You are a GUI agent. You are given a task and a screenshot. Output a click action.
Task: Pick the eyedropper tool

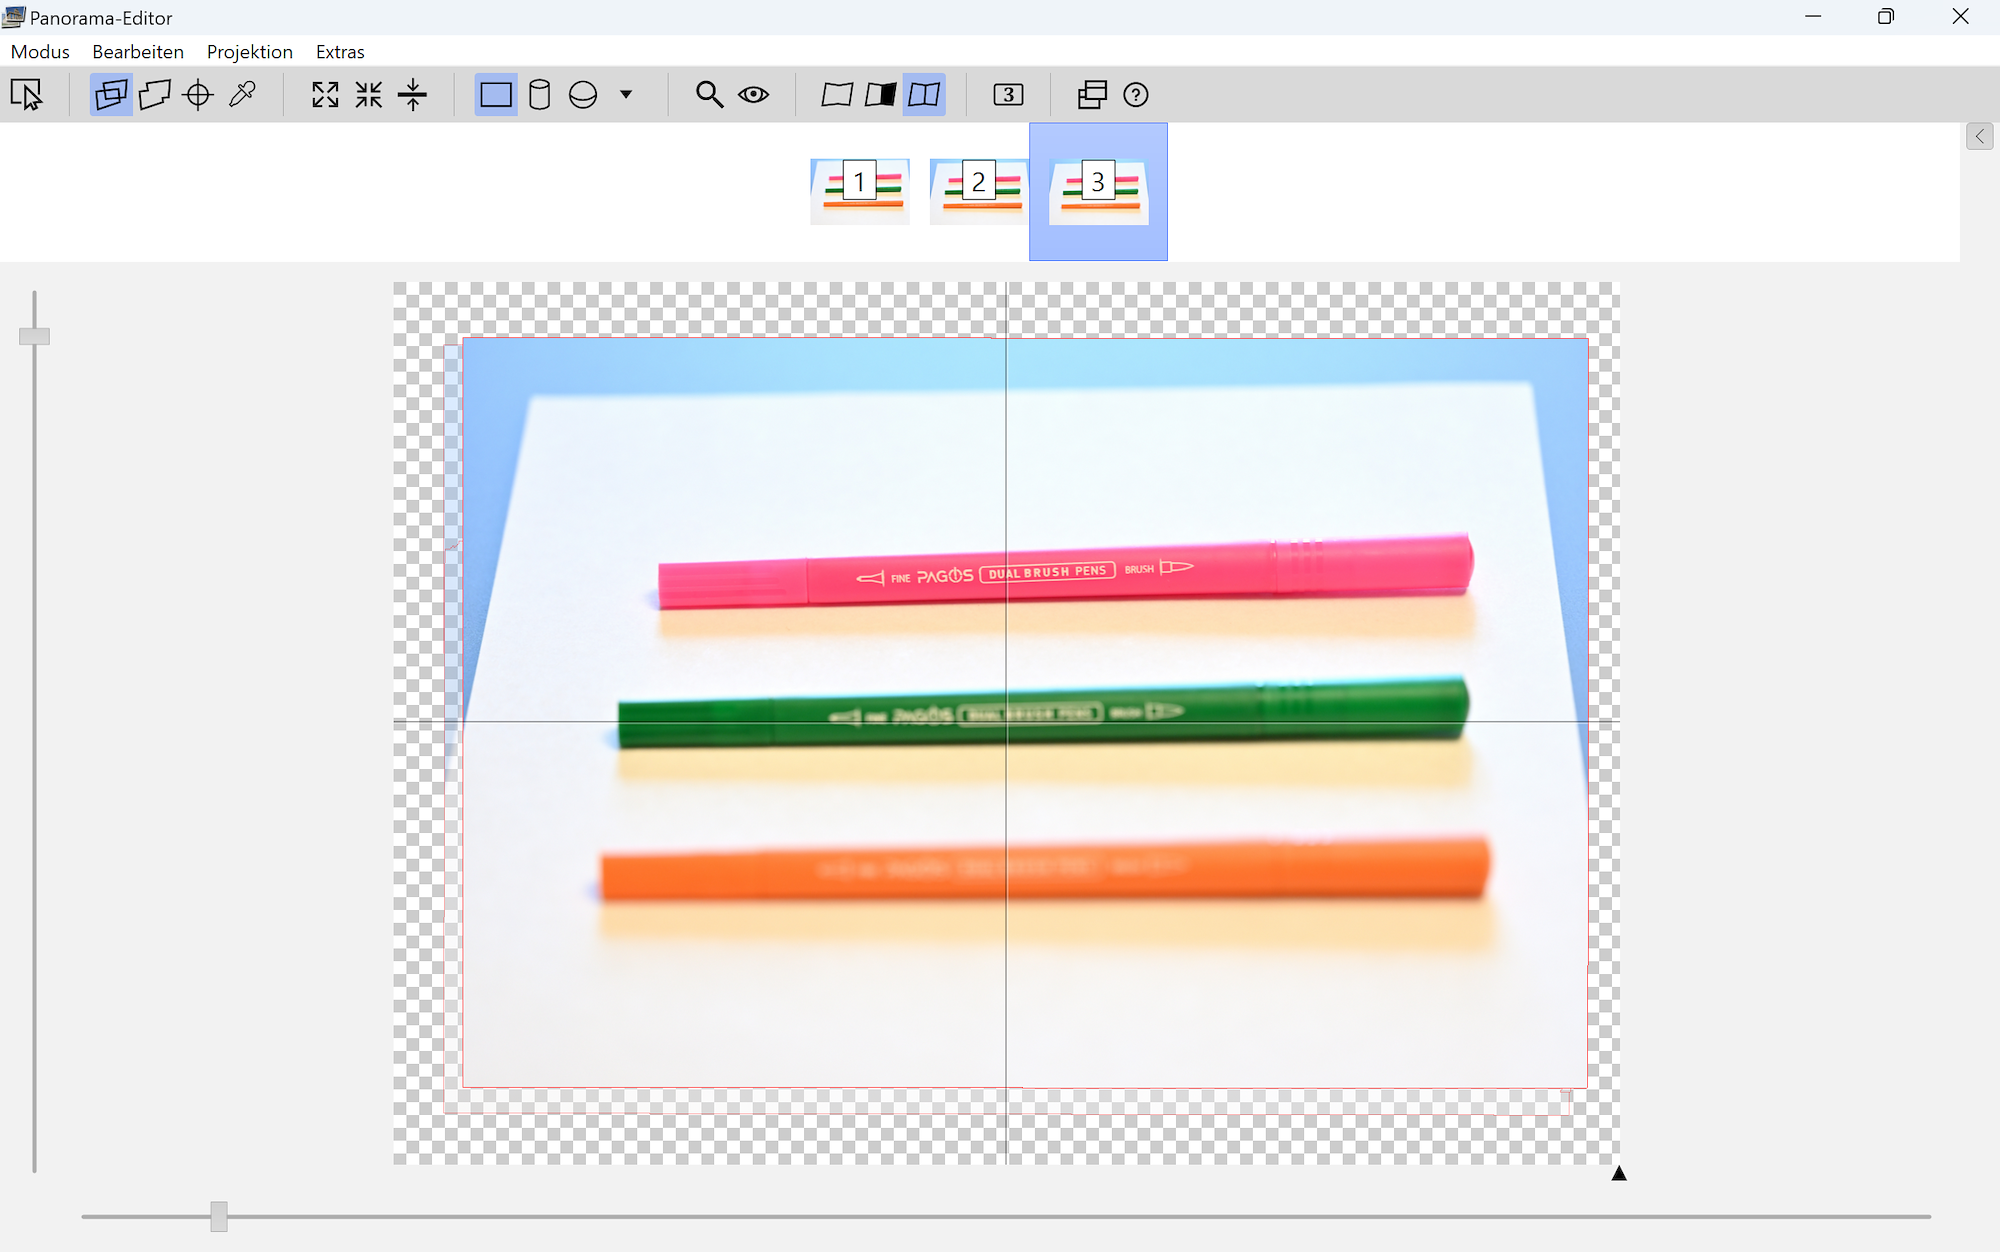tap(242, 95)
